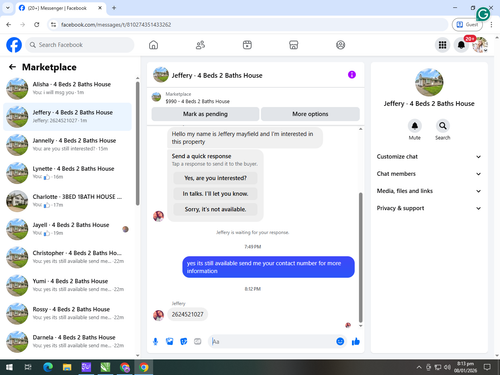The image size is (500, 375).
Task: Send quick reply 'In talks. I'll let you know.'
Action: [x=215, y=194]
